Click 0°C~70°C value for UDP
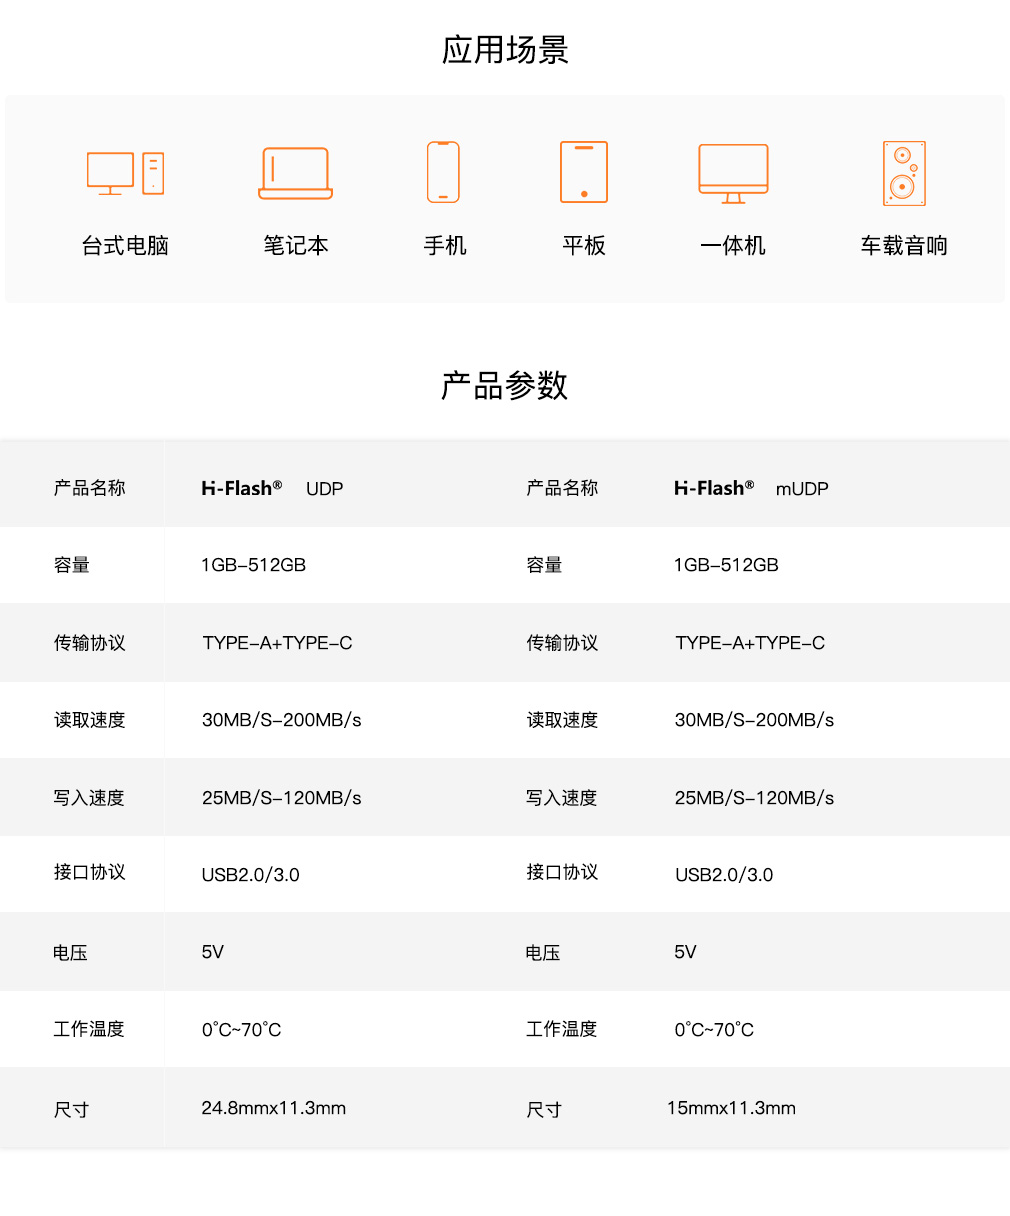This screenshot has height=1216, width=1010. 242,1030
